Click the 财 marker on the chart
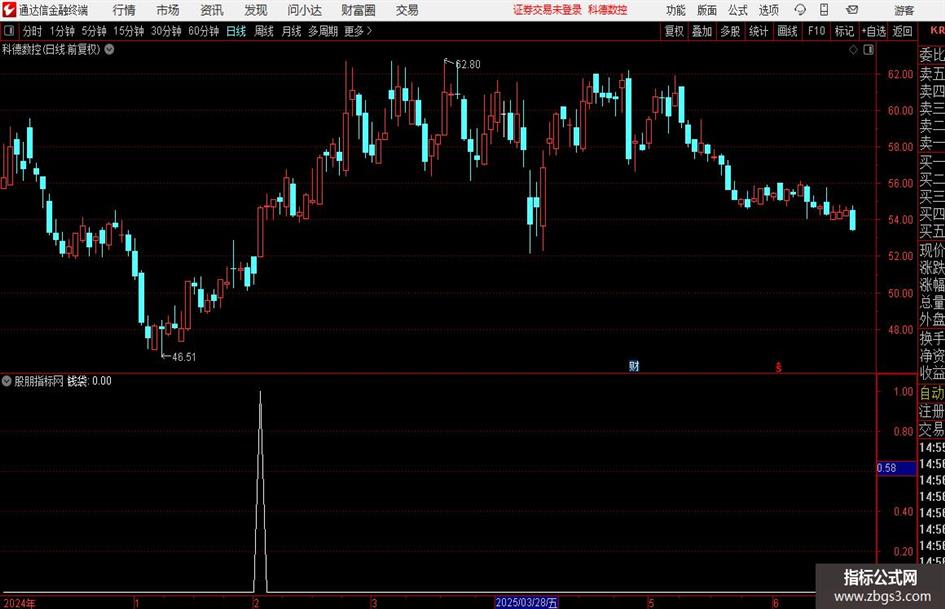 pos(634,366)
